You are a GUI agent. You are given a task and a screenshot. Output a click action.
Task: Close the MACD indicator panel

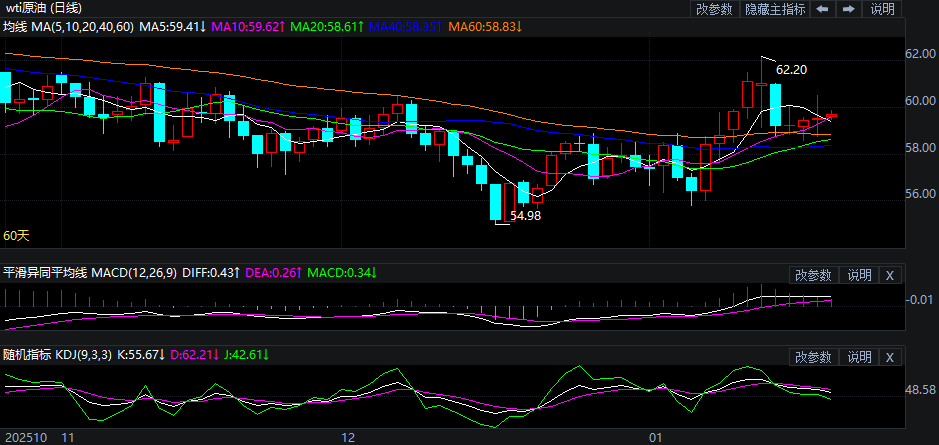[890, 275]
